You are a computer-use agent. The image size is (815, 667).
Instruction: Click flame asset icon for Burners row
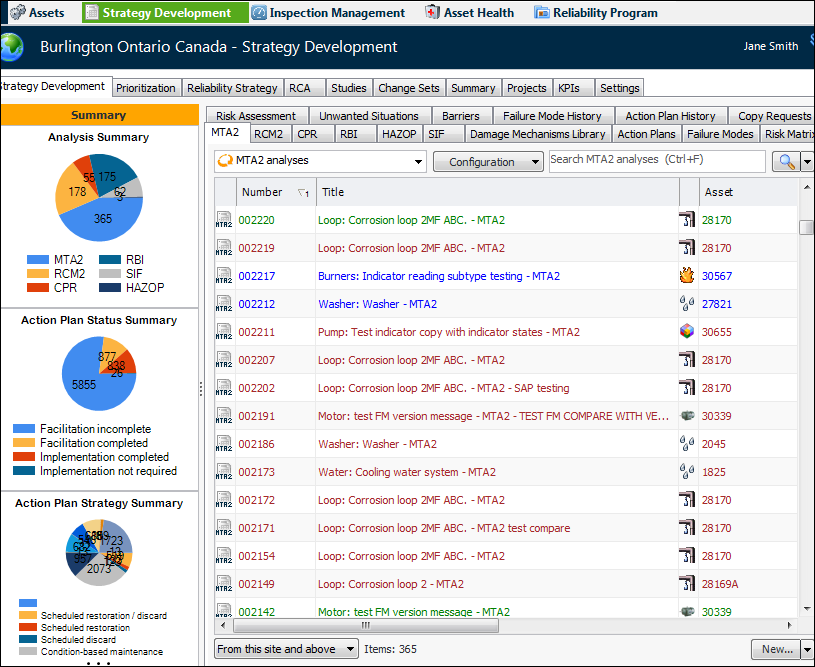click(687, 276)
